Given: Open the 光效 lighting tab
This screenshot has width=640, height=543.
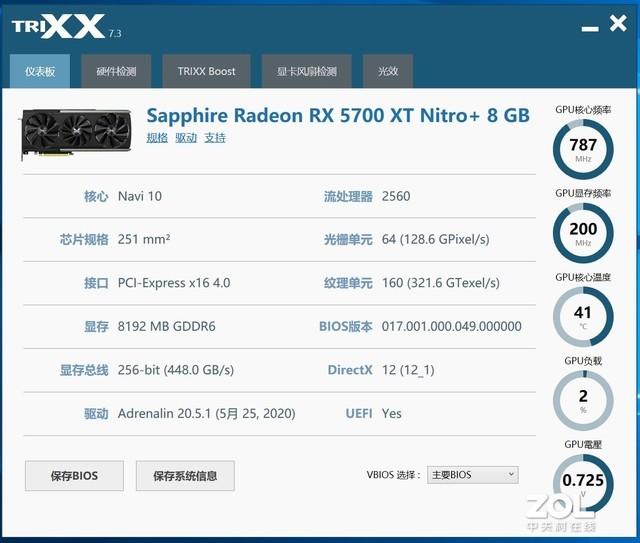Looking at the screenshot, I should click(388, 71).
